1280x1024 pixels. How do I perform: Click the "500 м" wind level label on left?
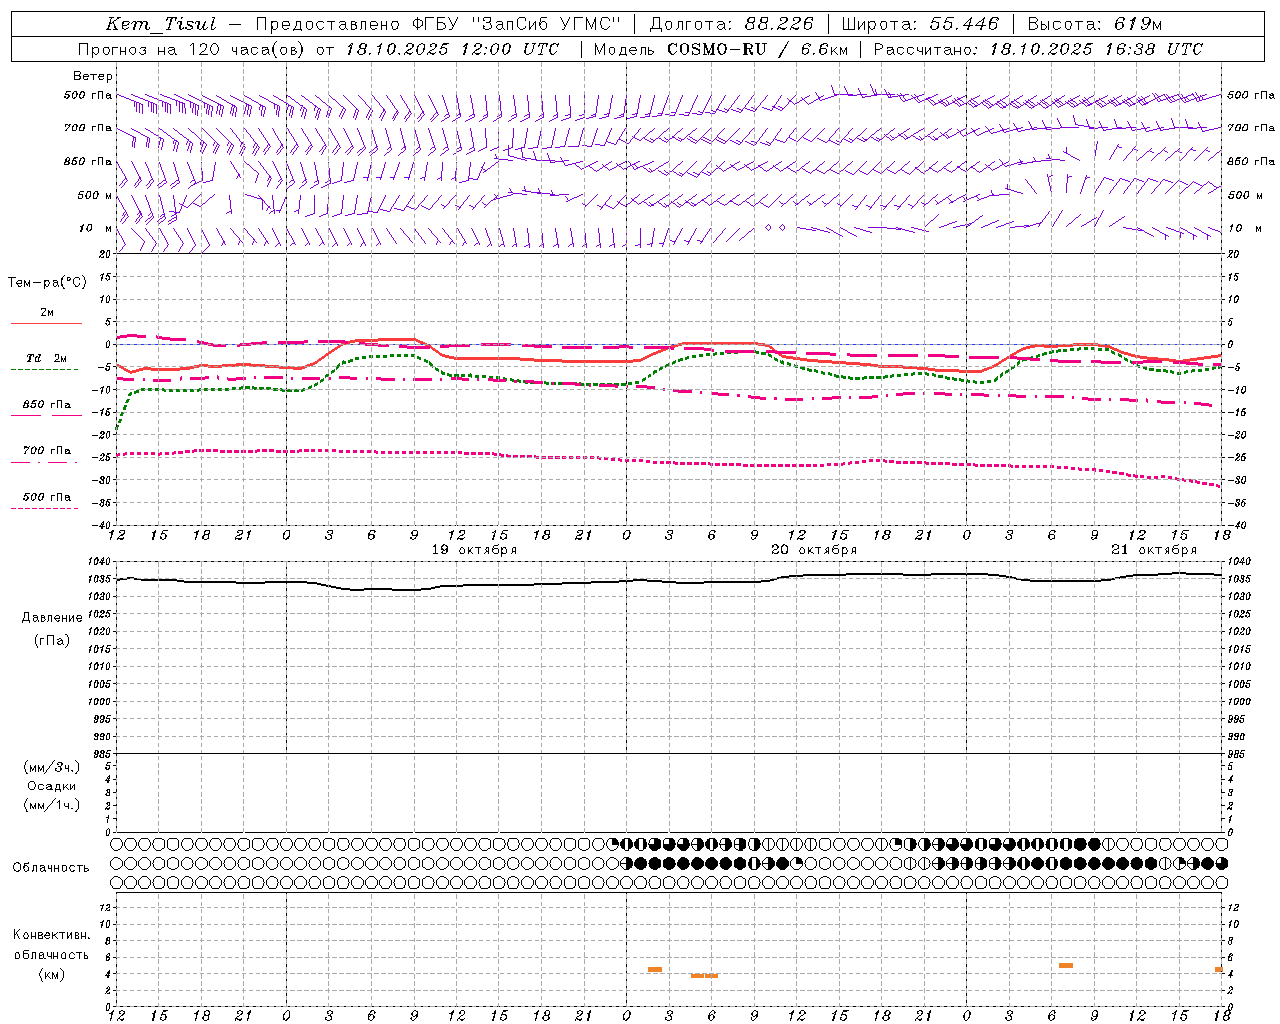[x=95, y=195]
